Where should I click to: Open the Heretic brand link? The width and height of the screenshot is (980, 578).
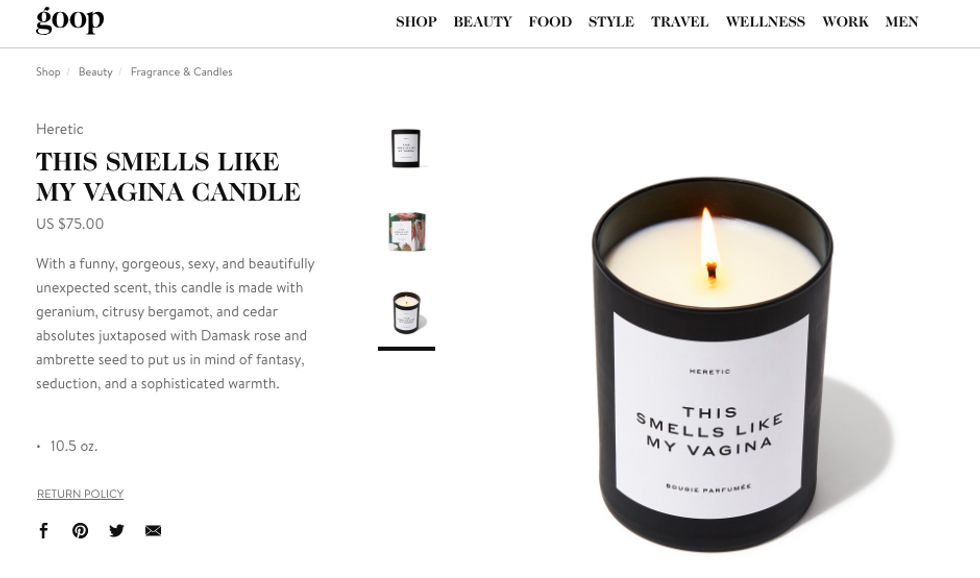click(x=59, y=129)
